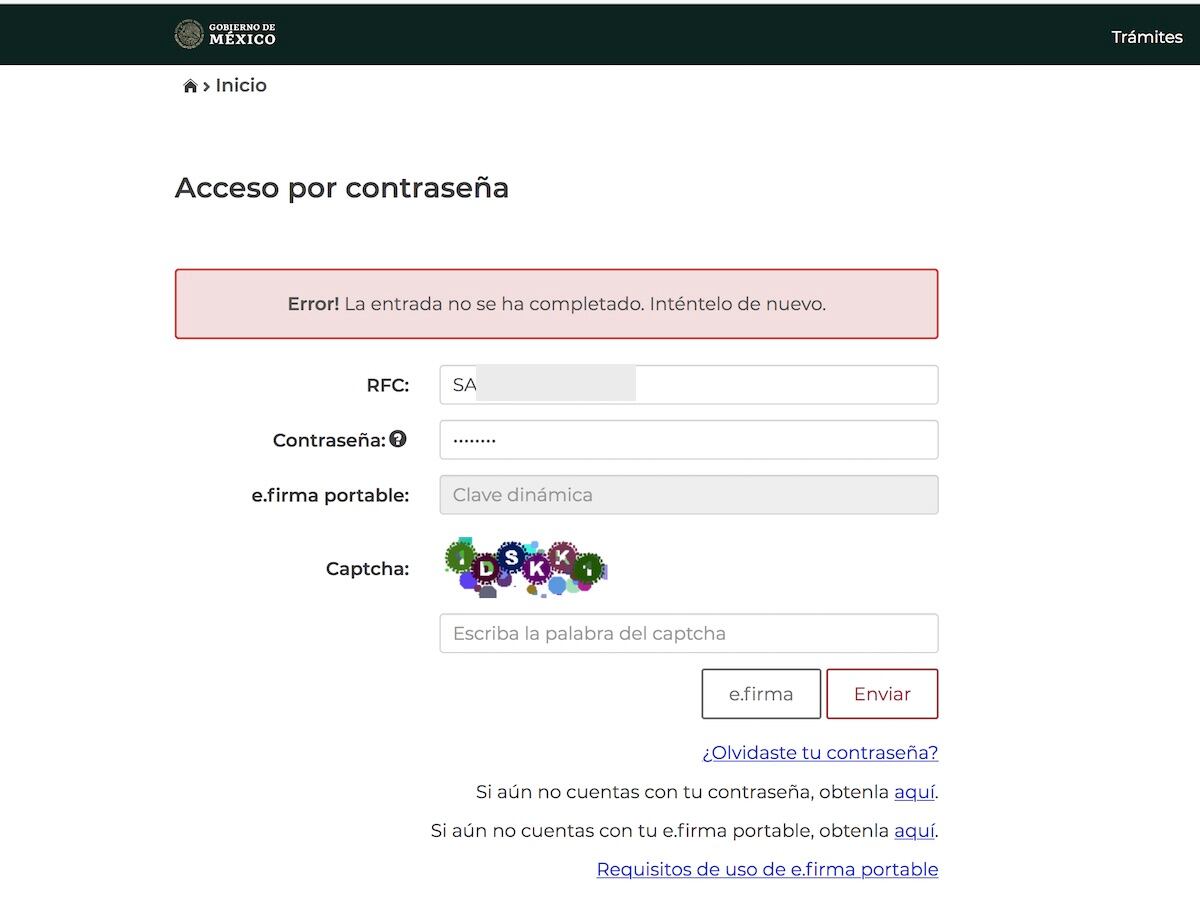Click aquí to obtain e.firma portable
Viewport: 1200px width, 916px height.
(x=914, y=831)
